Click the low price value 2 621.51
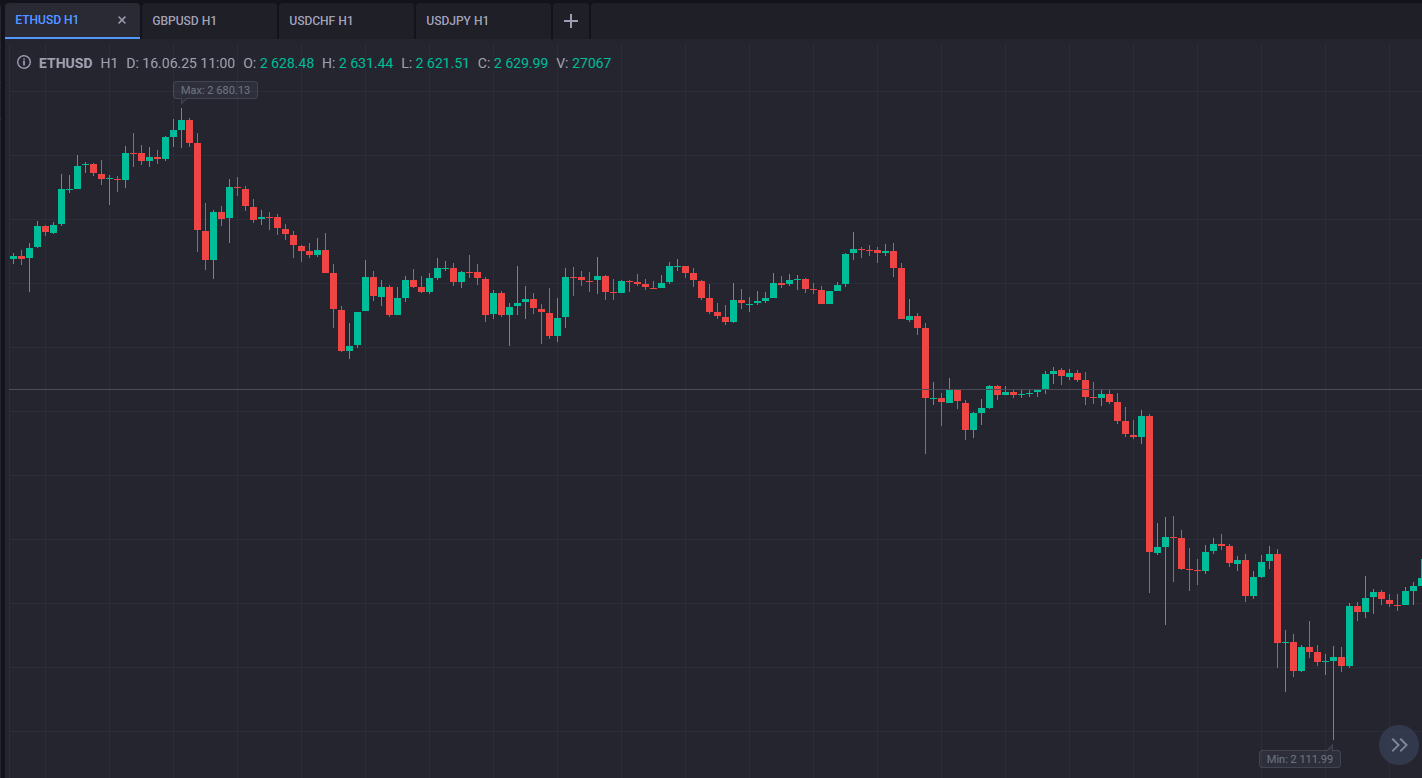 click(442, 63)
